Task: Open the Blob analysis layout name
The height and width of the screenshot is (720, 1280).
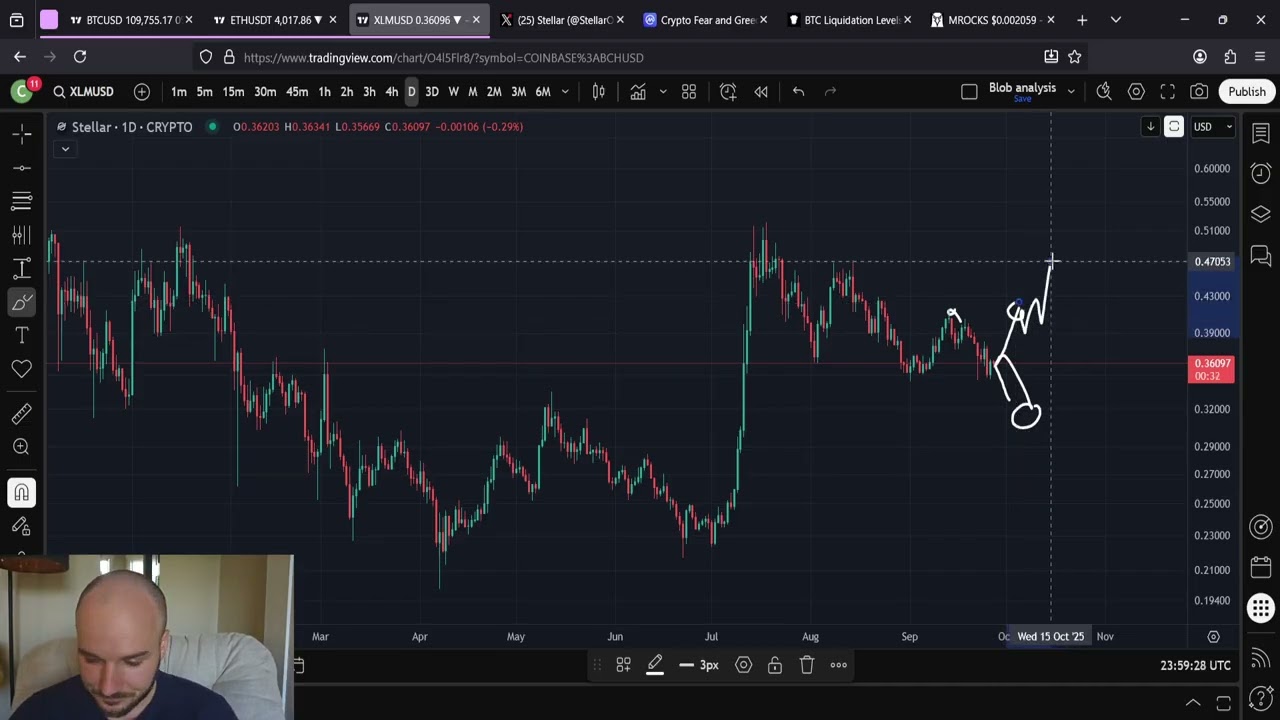Action: tap(1022, 88)
